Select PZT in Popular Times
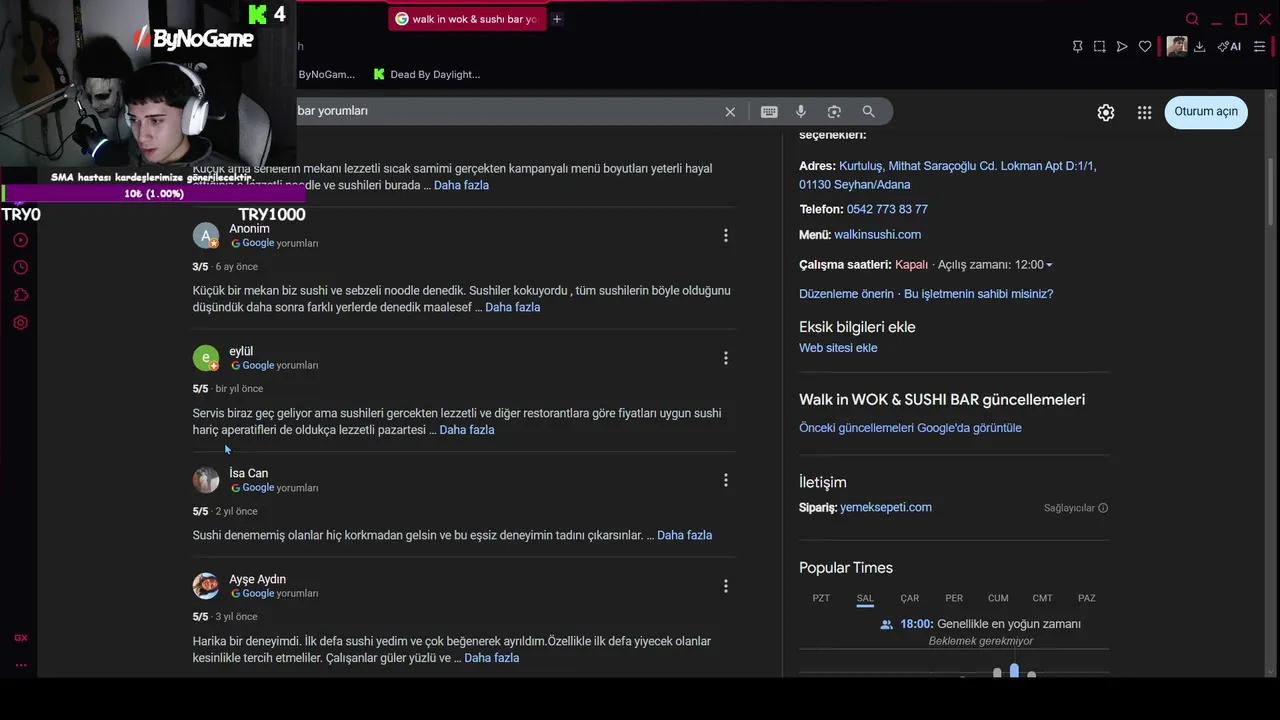The image size is (1280, 720). click(x=821, y=598)
